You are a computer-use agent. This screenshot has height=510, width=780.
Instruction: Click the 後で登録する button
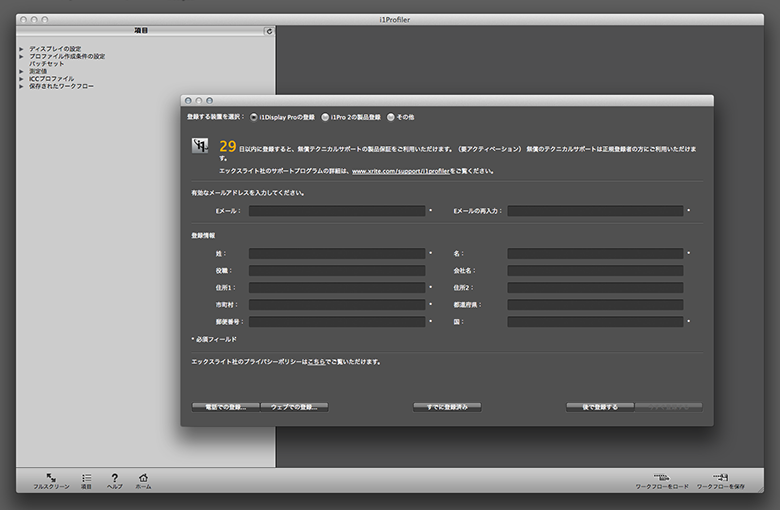pyautogui.click(x=600, y=407)
